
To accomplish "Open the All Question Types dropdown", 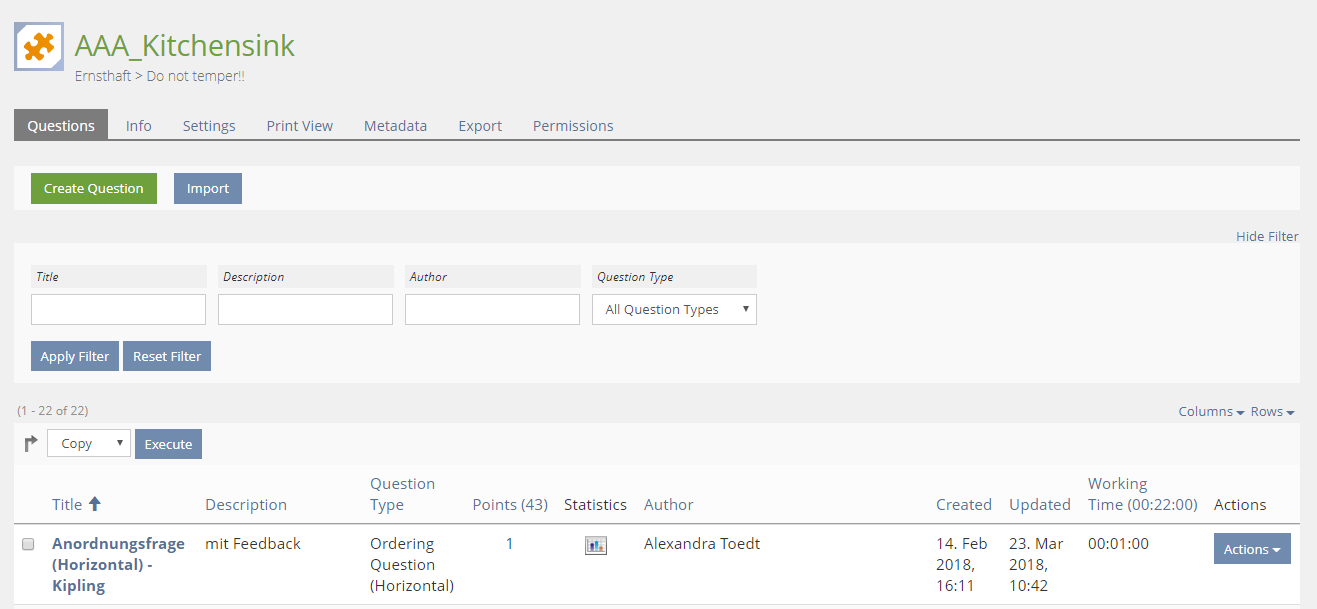I will 674,310.
